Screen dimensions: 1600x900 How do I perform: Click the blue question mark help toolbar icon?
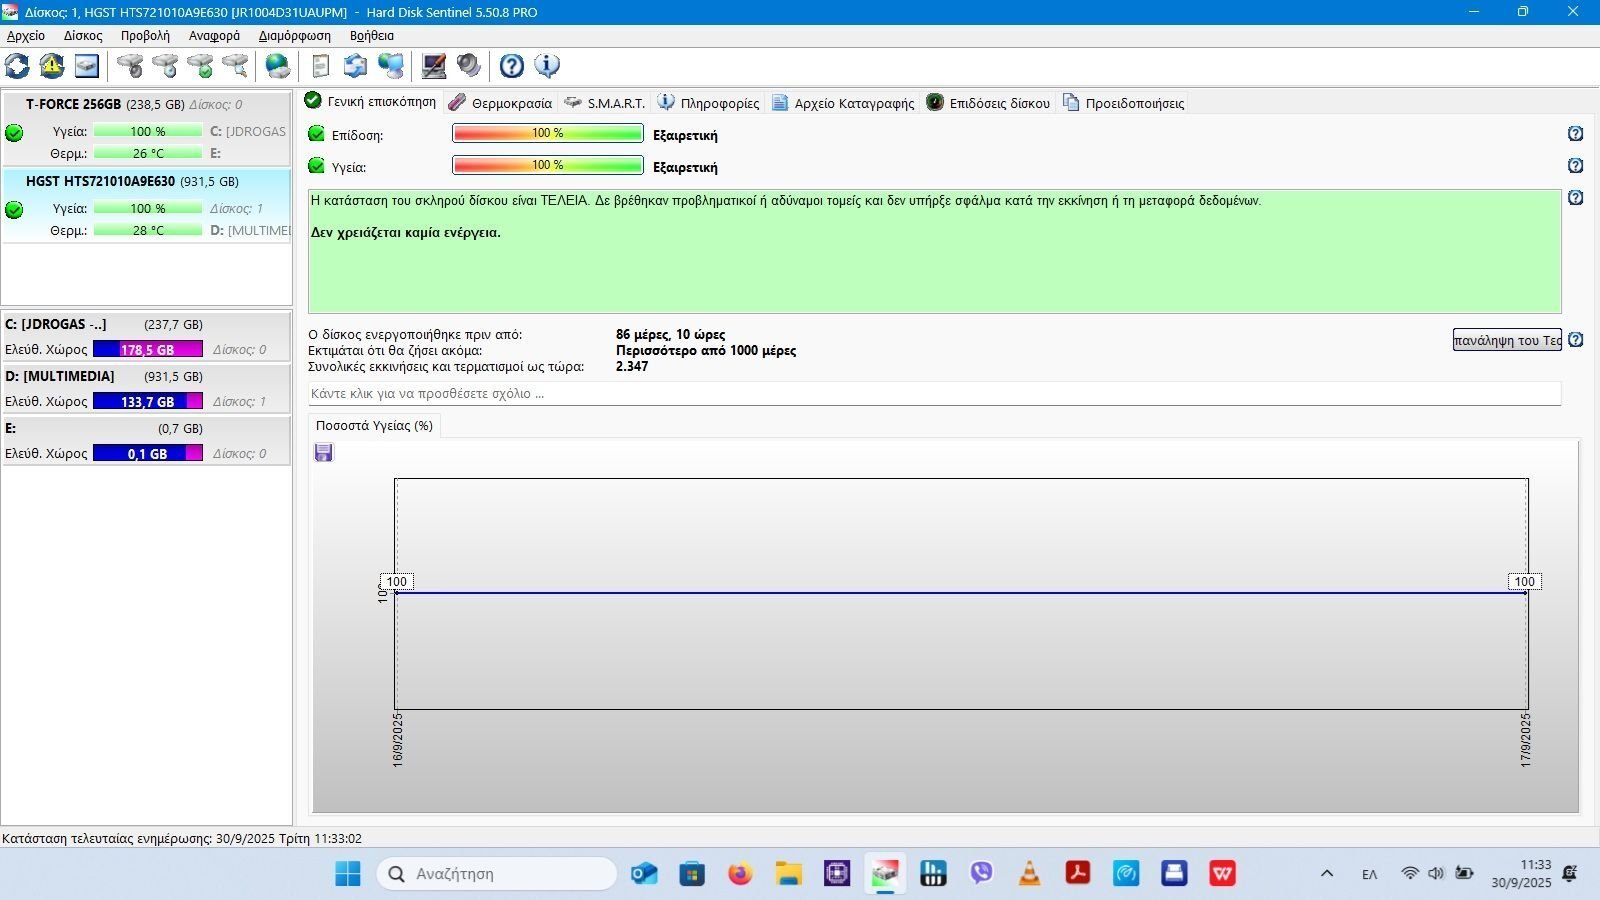(x=512, y=66)
